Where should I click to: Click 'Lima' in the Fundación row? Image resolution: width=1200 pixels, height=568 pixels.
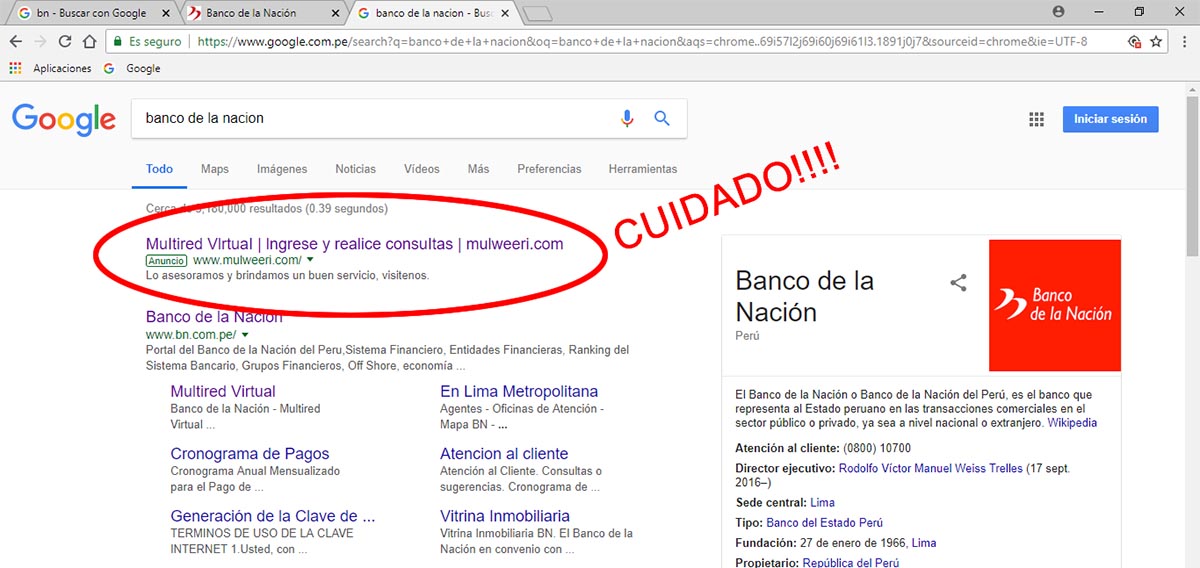click(x=924, y=543)
